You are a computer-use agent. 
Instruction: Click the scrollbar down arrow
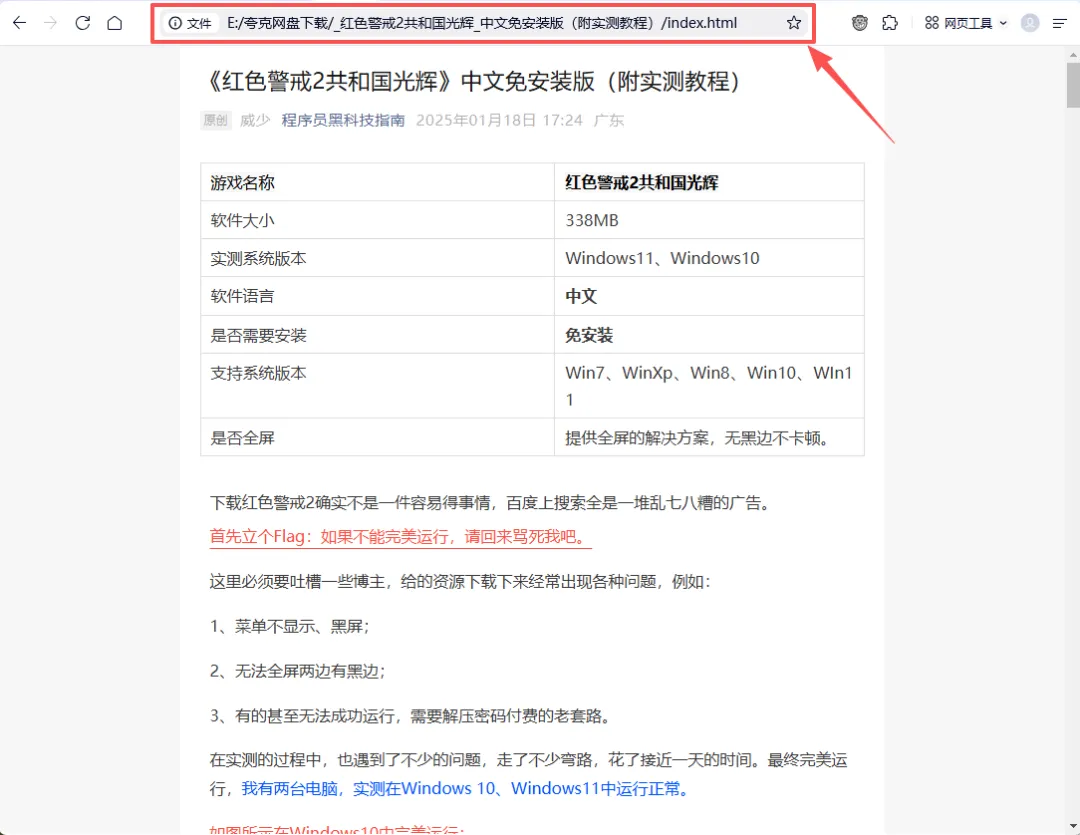(x=1073, y=826)
